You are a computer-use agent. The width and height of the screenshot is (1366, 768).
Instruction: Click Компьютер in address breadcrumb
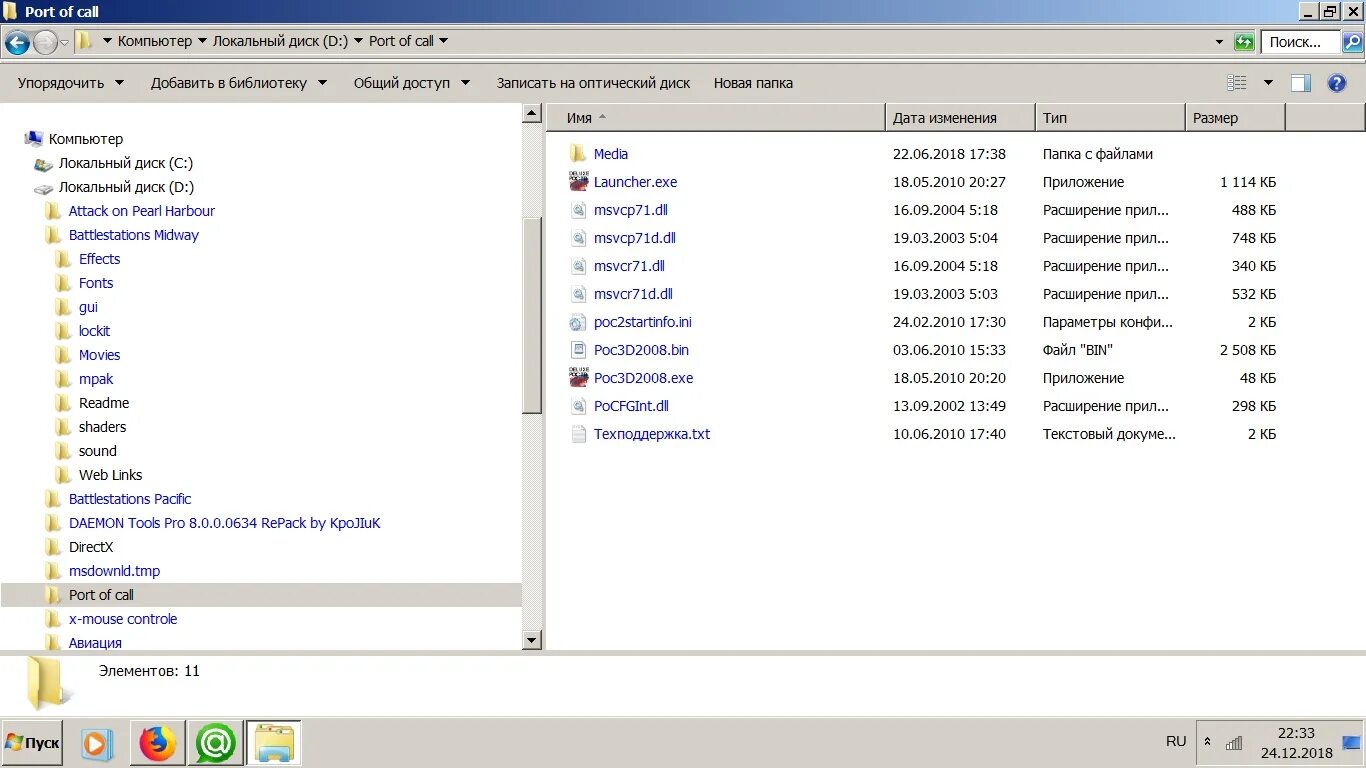tap(154, 41)
